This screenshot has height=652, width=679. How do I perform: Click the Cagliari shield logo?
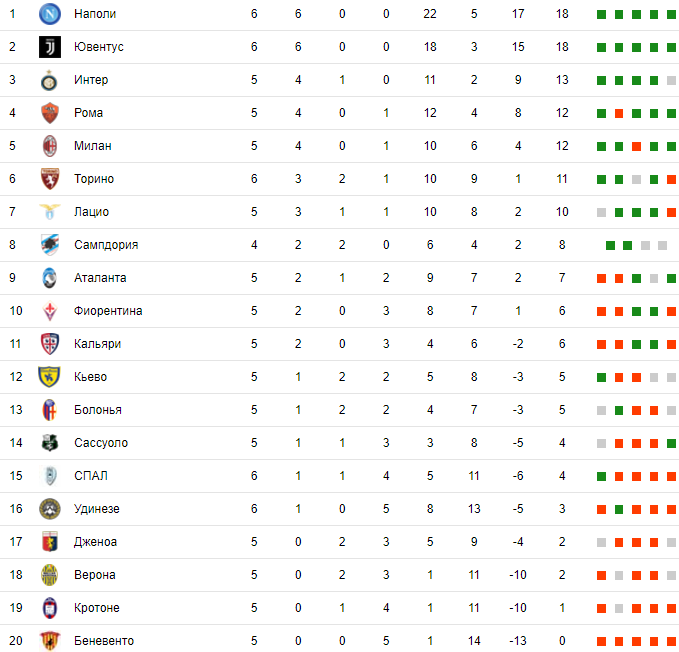coord(50,344)
